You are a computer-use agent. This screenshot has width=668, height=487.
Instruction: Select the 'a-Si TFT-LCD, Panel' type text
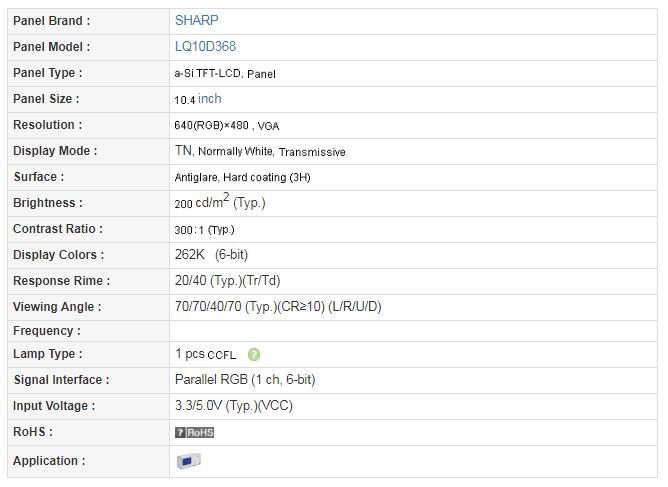224,73
